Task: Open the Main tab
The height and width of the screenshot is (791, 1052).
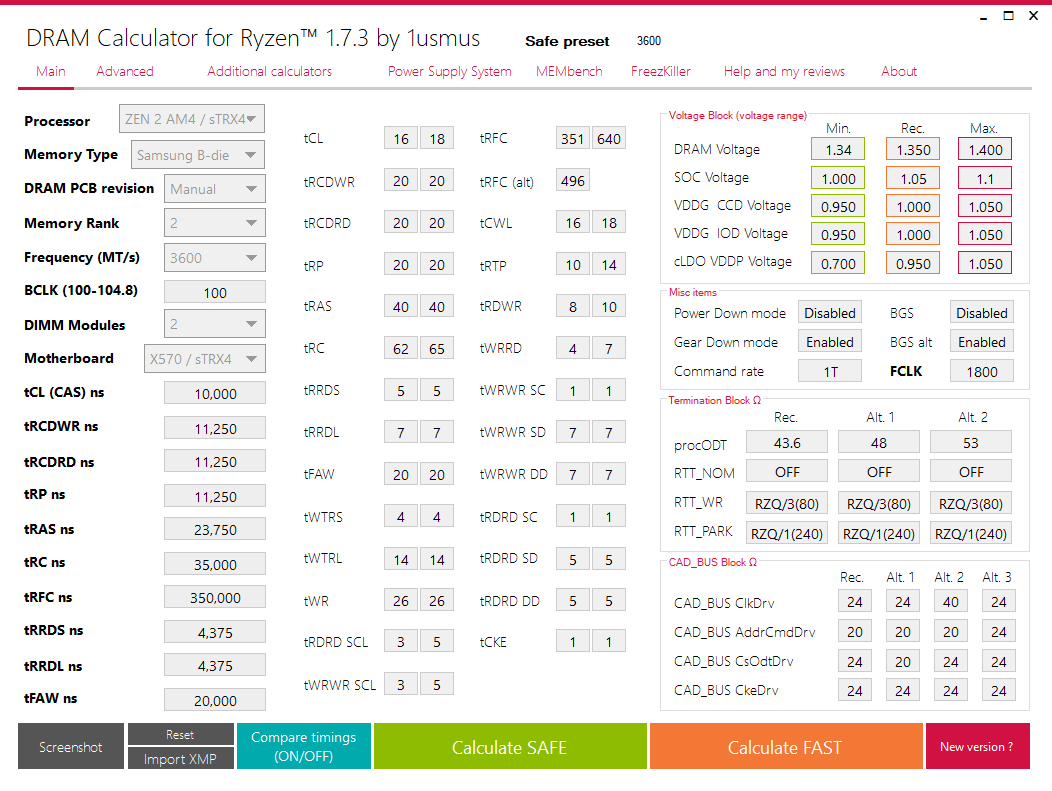Action: pos(51,71)
